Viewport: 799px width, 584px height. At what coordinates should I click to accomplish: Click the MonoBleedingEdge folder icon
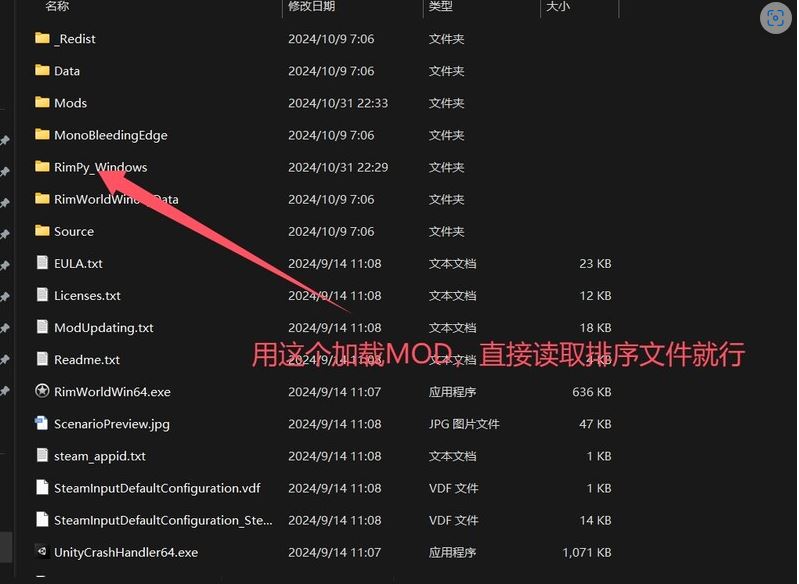click(x=42, y=135)
